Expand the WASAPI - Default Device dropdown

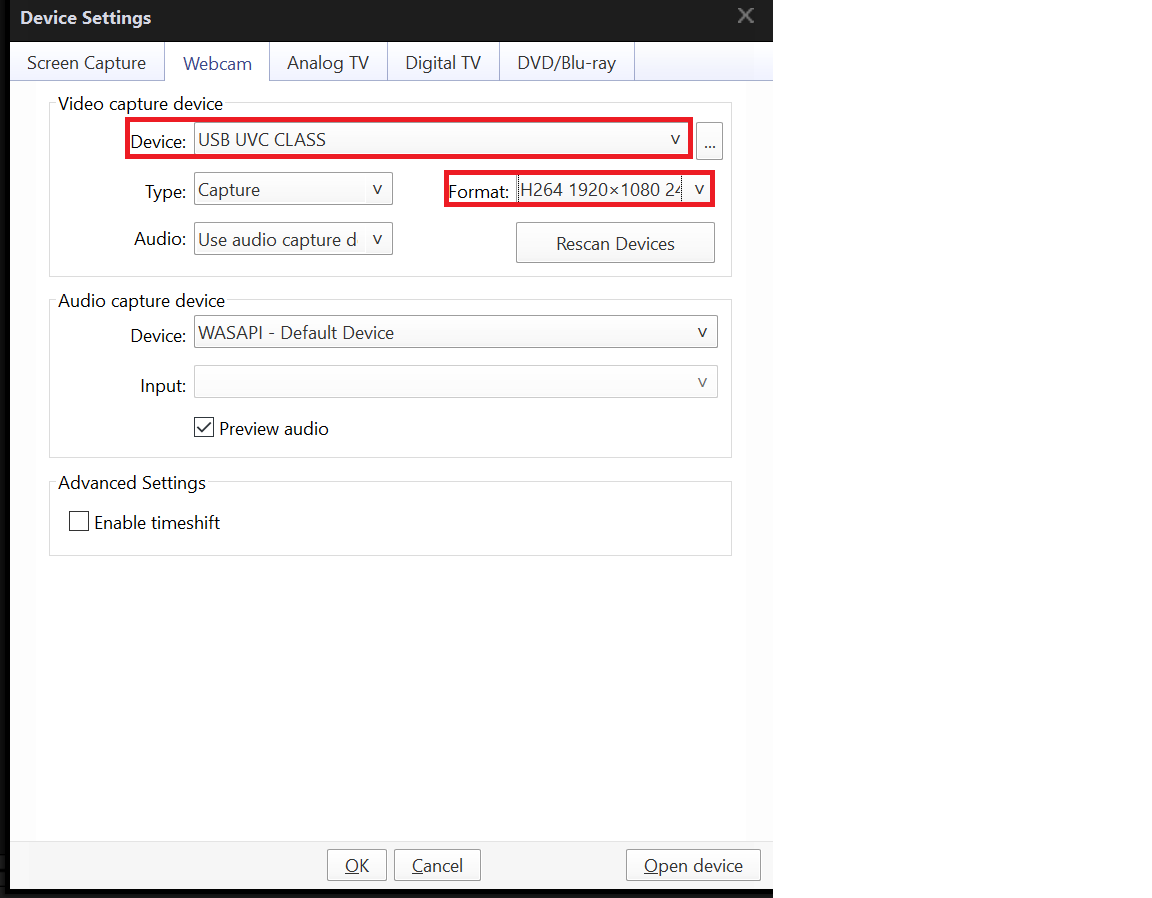[x=455, y=333]
